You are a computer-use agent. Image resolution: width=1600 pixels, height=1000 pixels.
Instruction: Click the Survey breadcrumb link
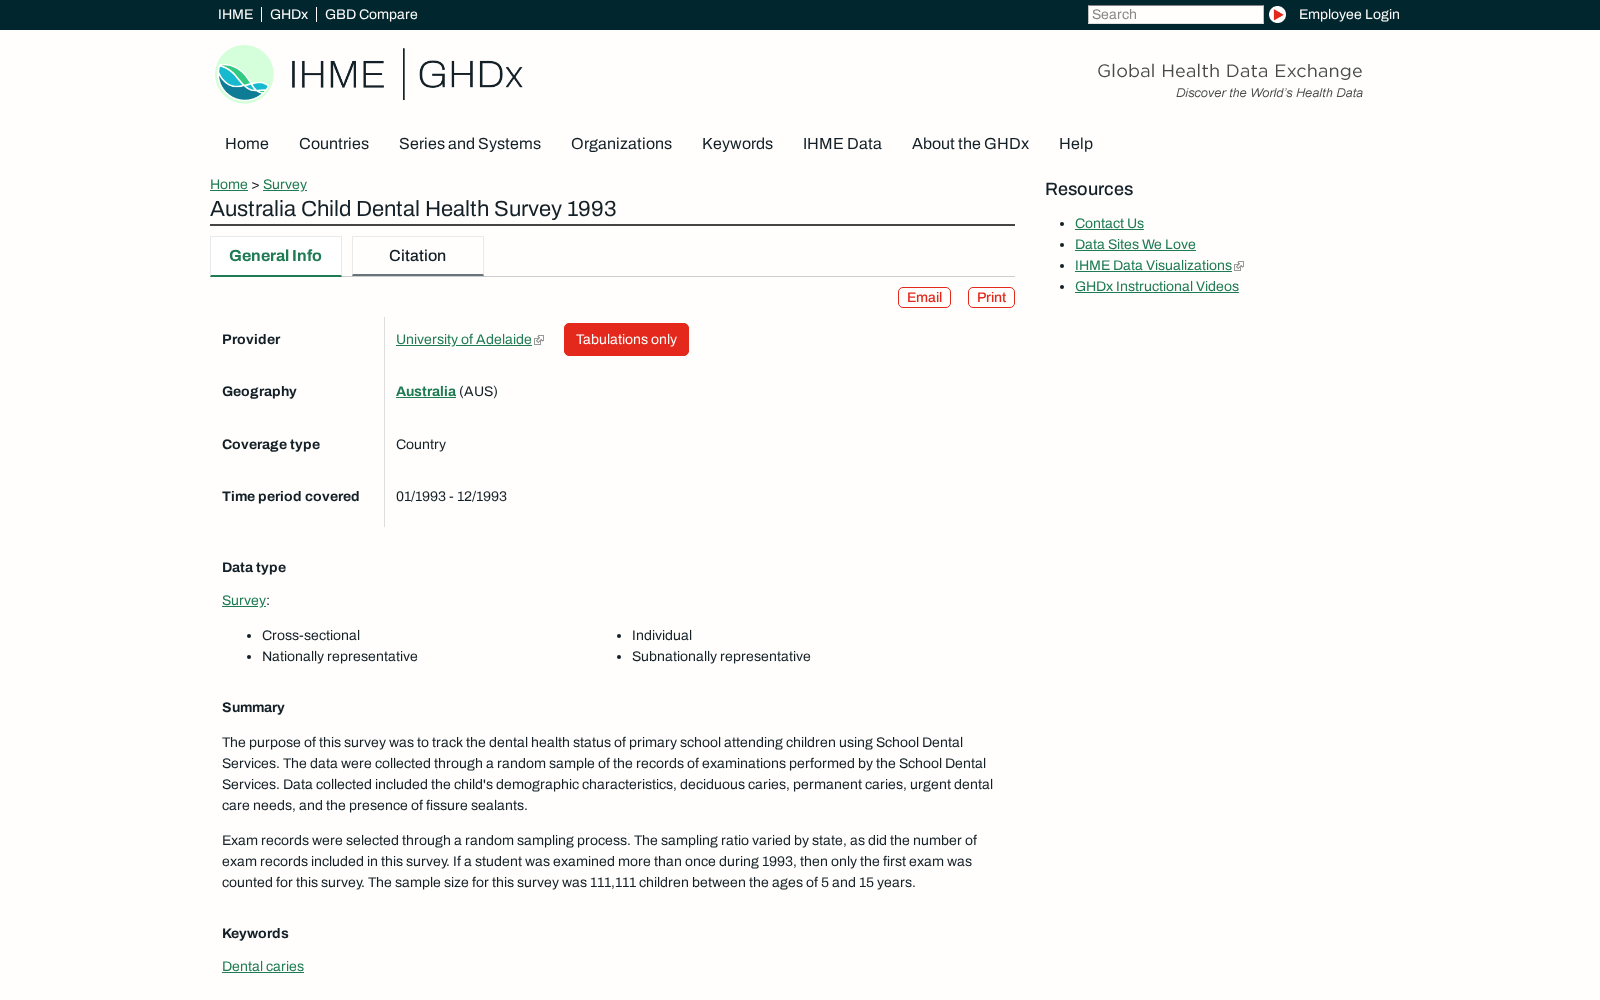(285, 185)
